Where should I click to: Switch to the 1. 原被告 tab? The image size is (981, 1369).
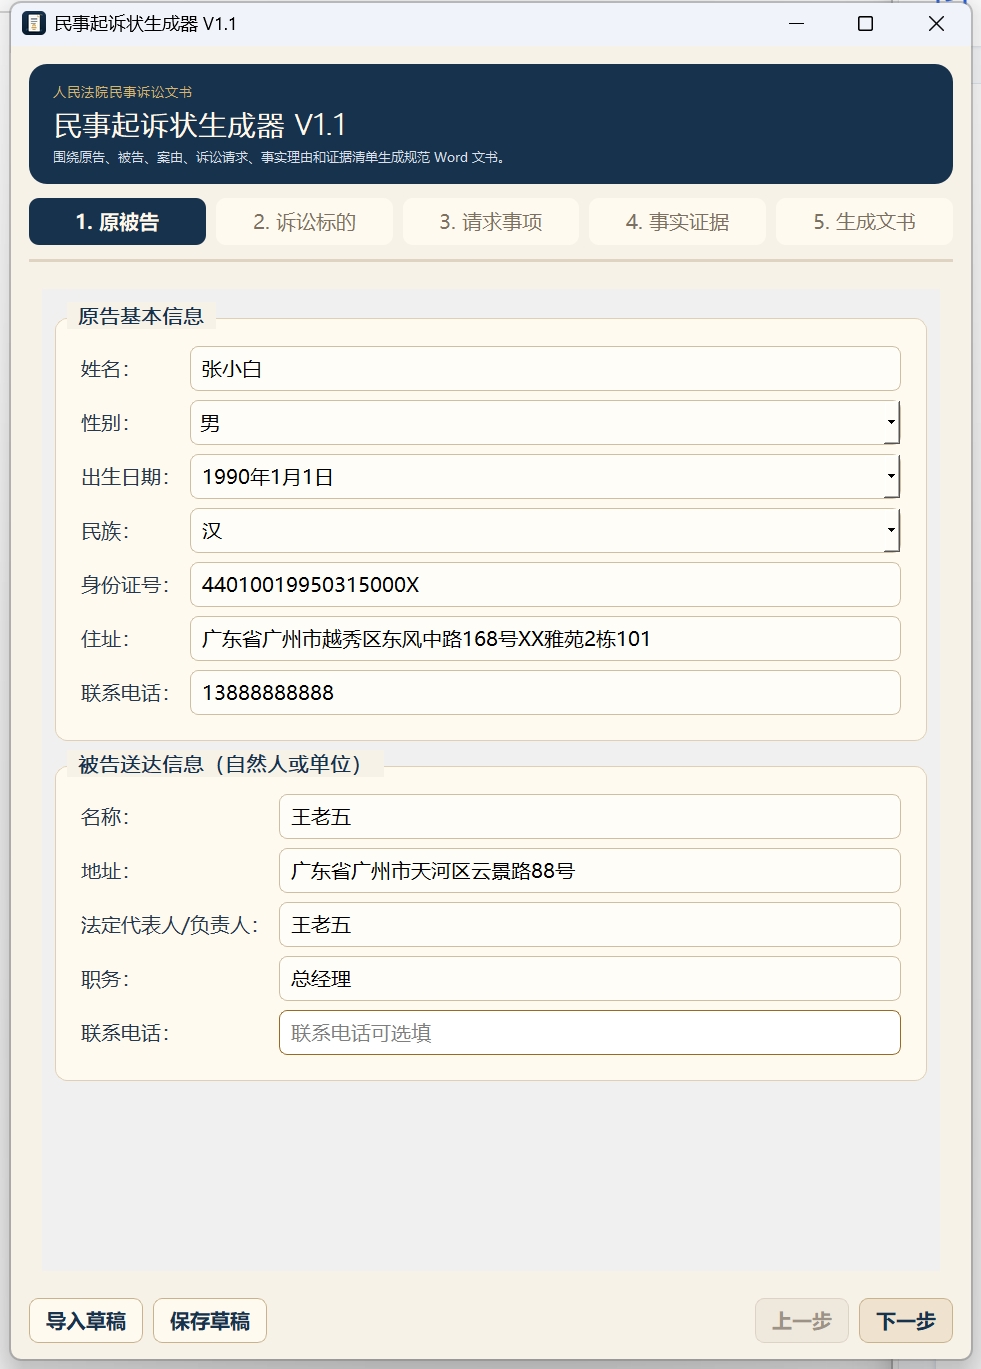(x=117, y=222)
